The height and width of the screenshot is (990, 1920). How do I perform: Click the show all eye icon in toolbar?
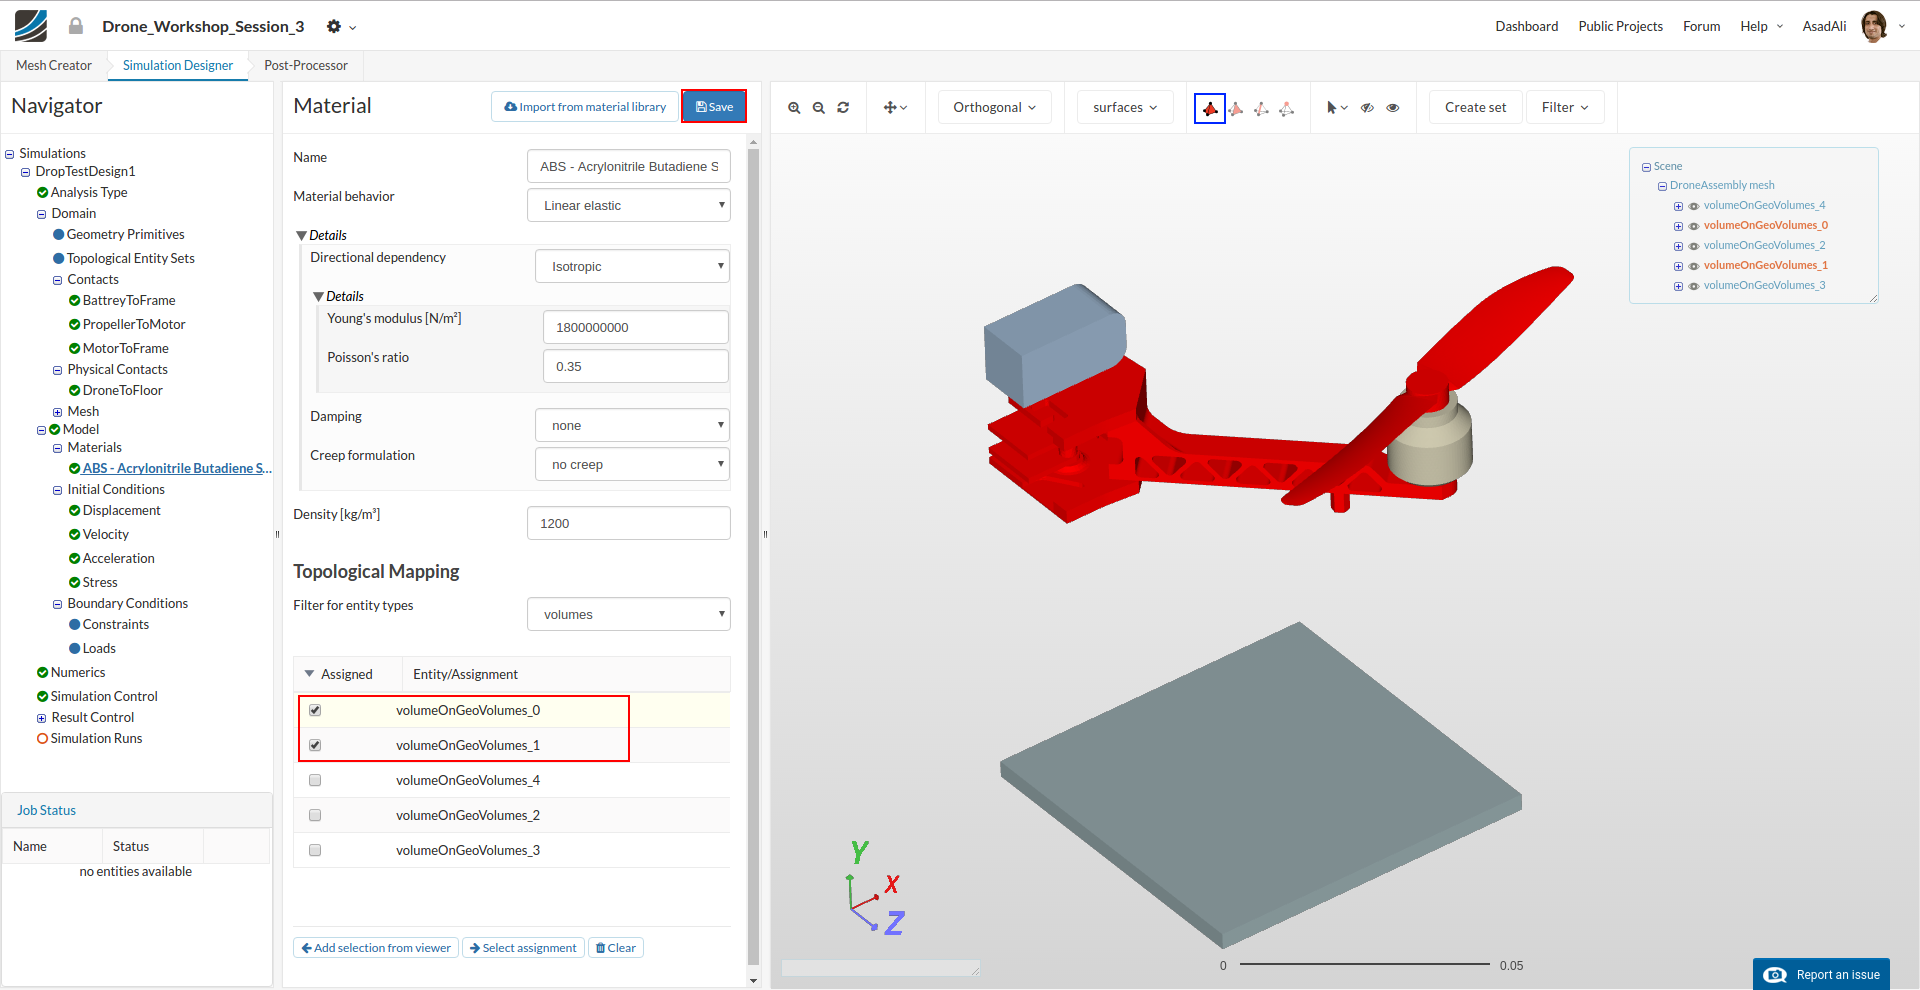point(1392,108)
